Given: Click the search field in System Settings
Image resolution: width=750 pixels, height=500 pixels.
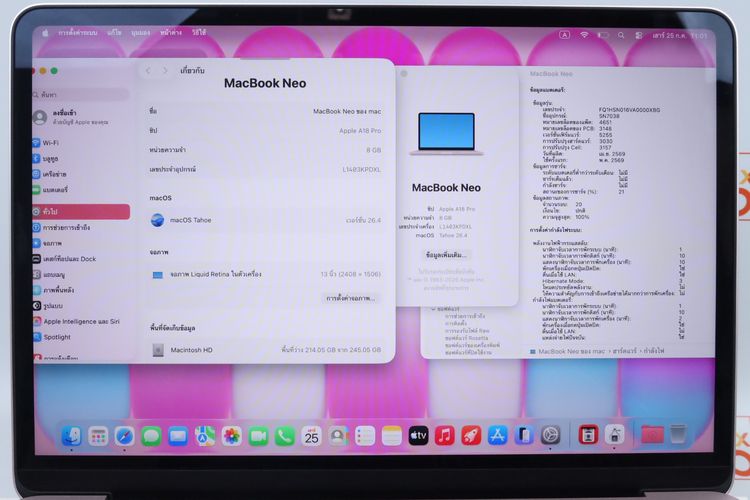Looking at the screenshot, I should pos(81,95).
